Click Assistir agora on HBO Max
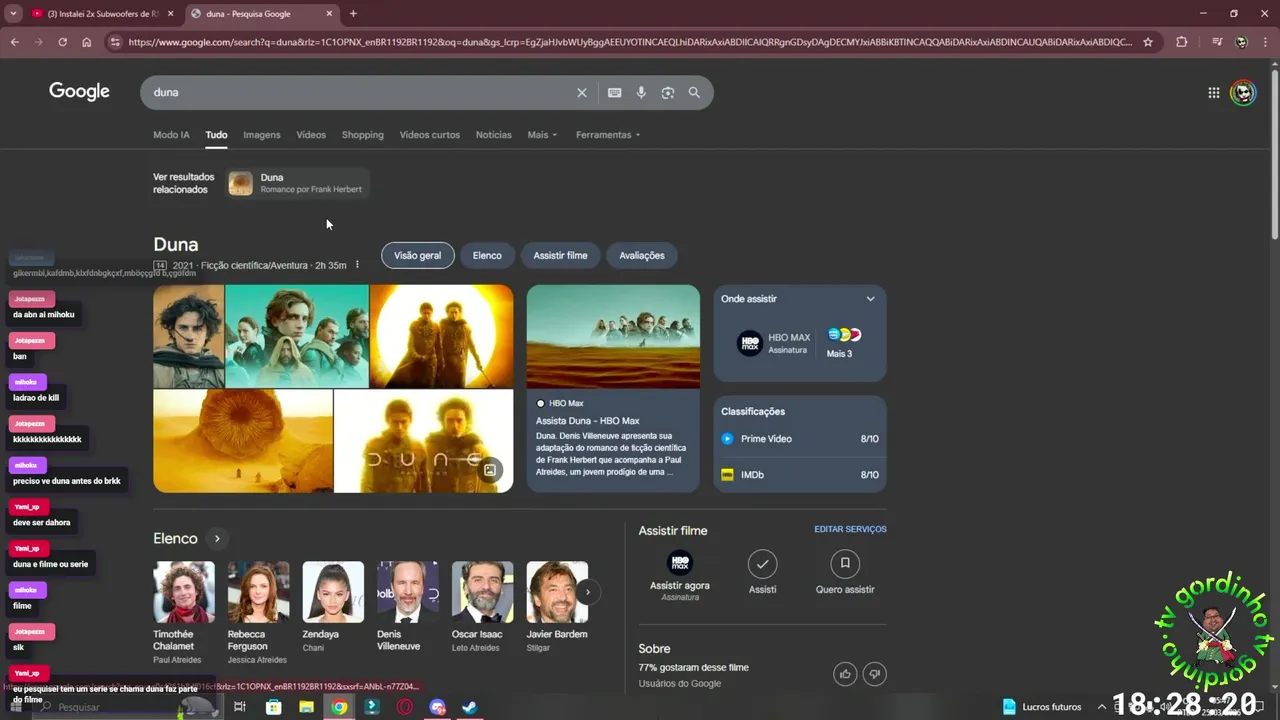The height and width of the screenshot is (720, 1280). click(x=680, y=576)
